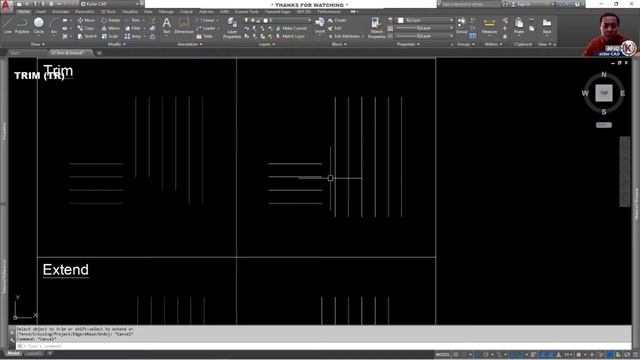This screenshot has width=640, height=360.
Task: Toggle MODEL space in status bar
Action: (442, 355)
